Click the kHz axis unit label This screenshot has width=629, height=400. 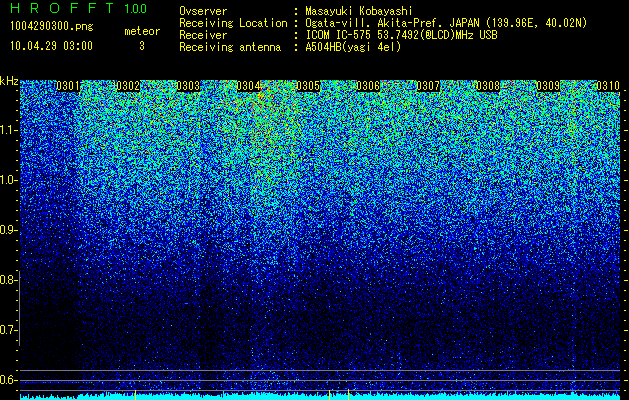(9, 81)
